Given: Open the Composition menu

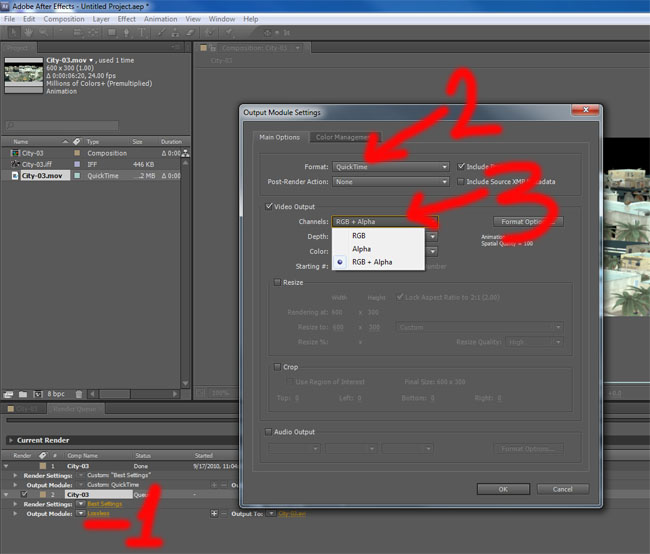Looking at the screenshot, I should [64, 19].
